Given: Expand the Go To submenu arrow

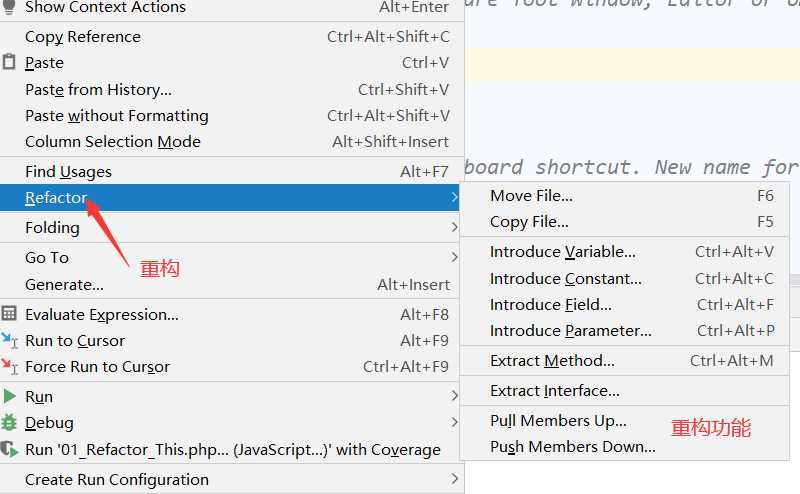Looking at the screenshot, I should point(454,257).
